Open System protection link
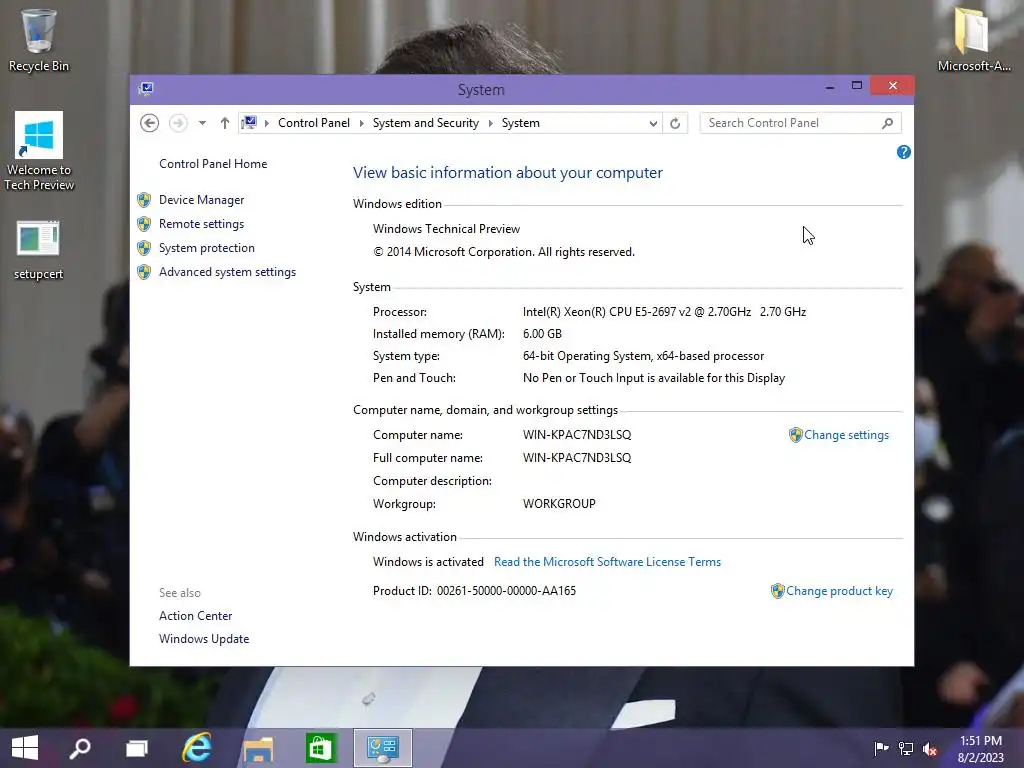The width and height of the screenshot is (1024, 768). [x=206, y=248]
